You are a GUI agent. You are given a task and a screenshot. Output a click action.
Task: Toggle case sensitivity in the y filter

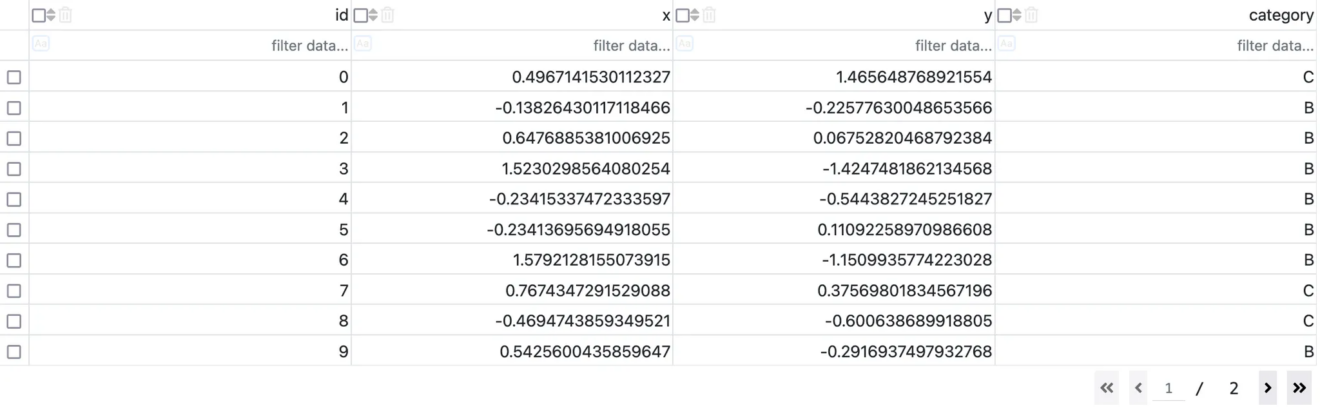coord(685,44)
